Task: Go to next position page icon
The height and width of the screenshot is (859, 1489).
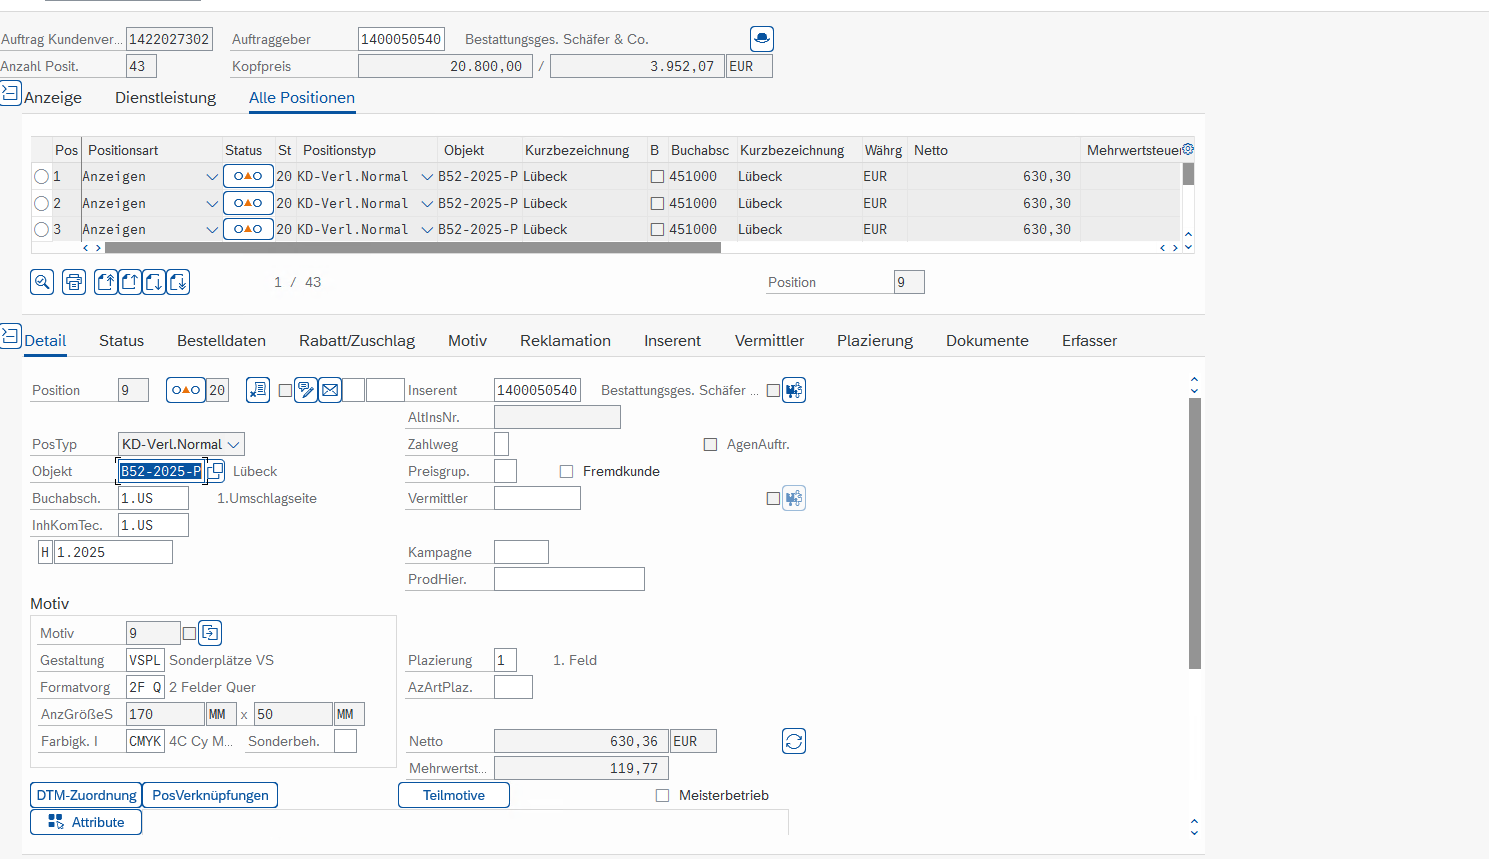Action: (154, 282)
